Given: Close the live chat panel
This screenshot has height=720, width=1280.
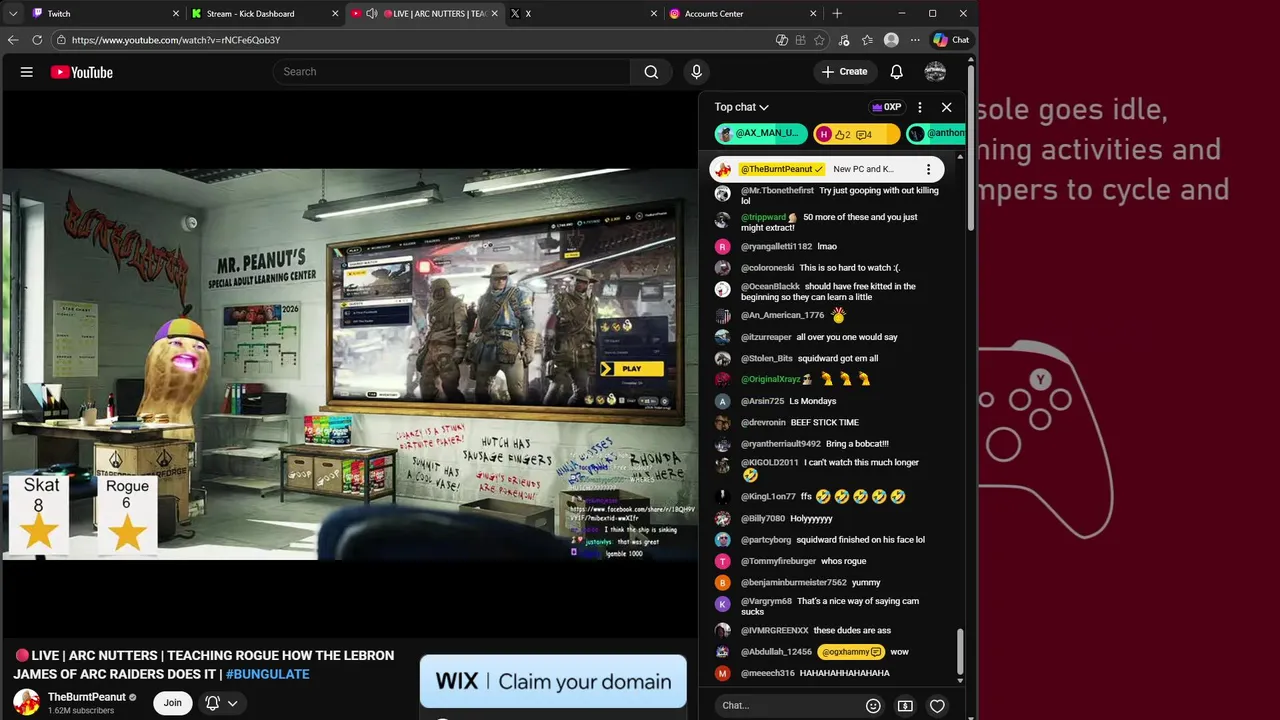Looking at the screenshot, I should point(947,107).
